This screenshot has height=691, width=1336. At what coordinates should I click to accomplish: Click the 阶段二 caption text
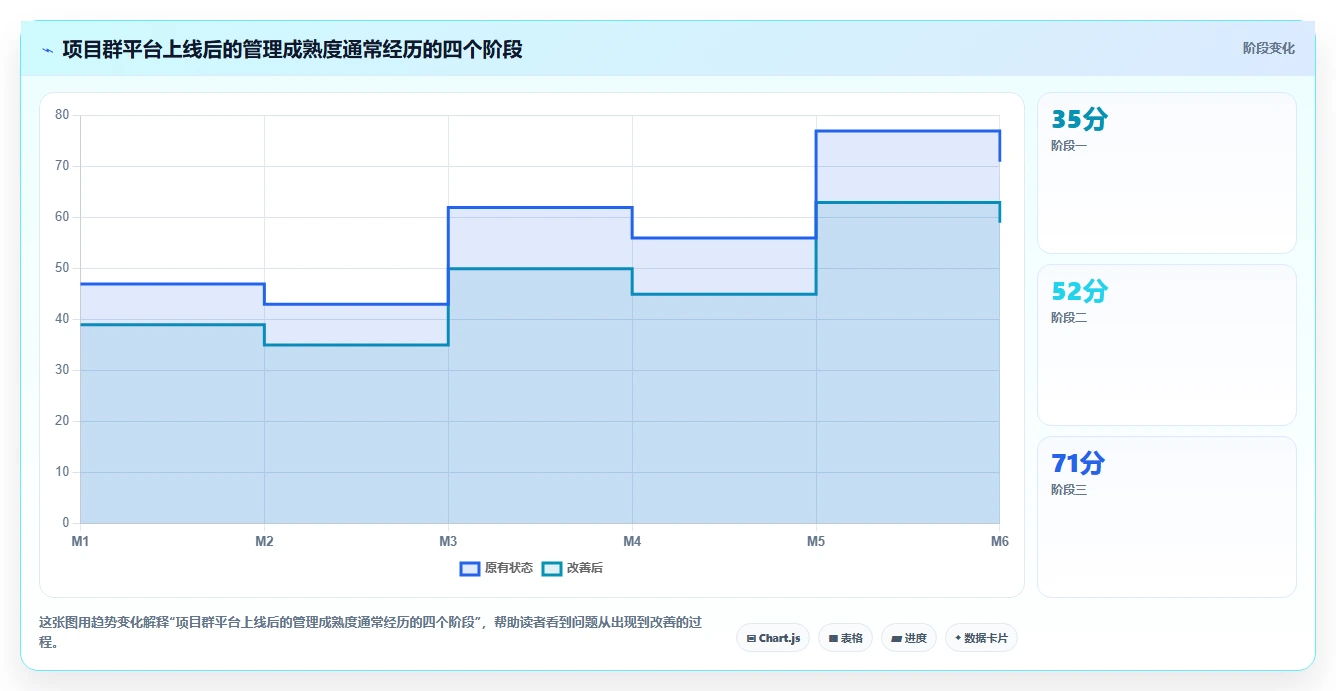tap(1069, 318)
